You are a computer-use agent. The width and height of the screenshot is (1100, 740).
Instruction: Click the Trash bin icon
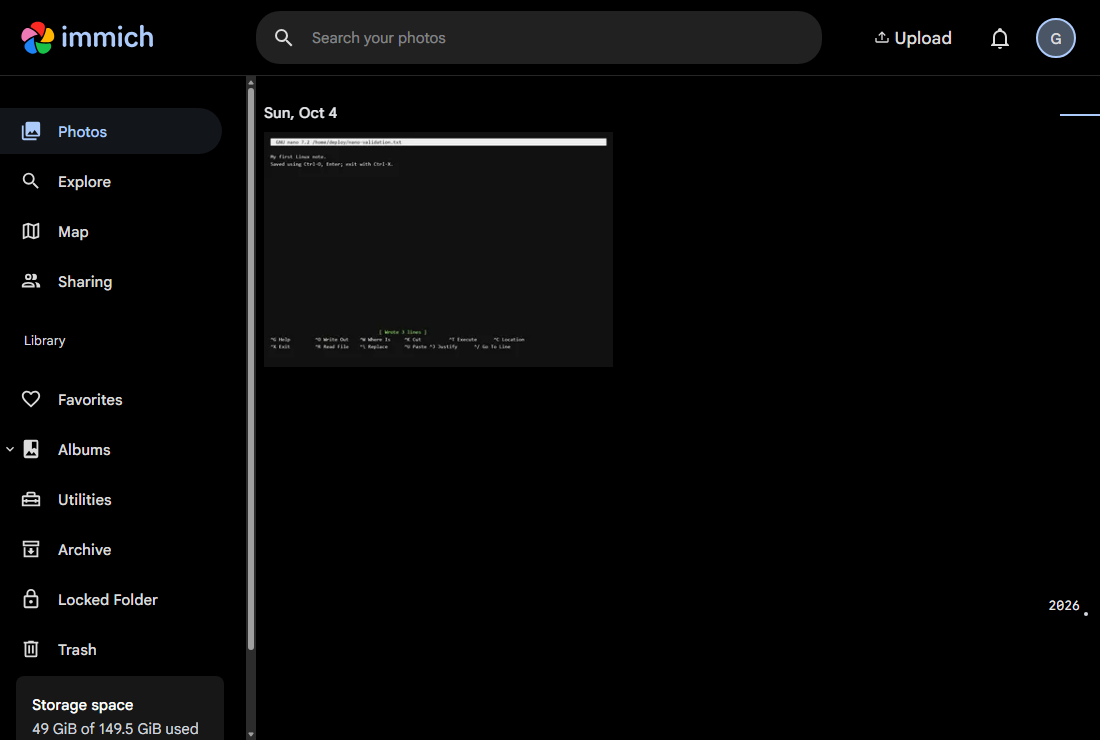click(x=31, y=650)
